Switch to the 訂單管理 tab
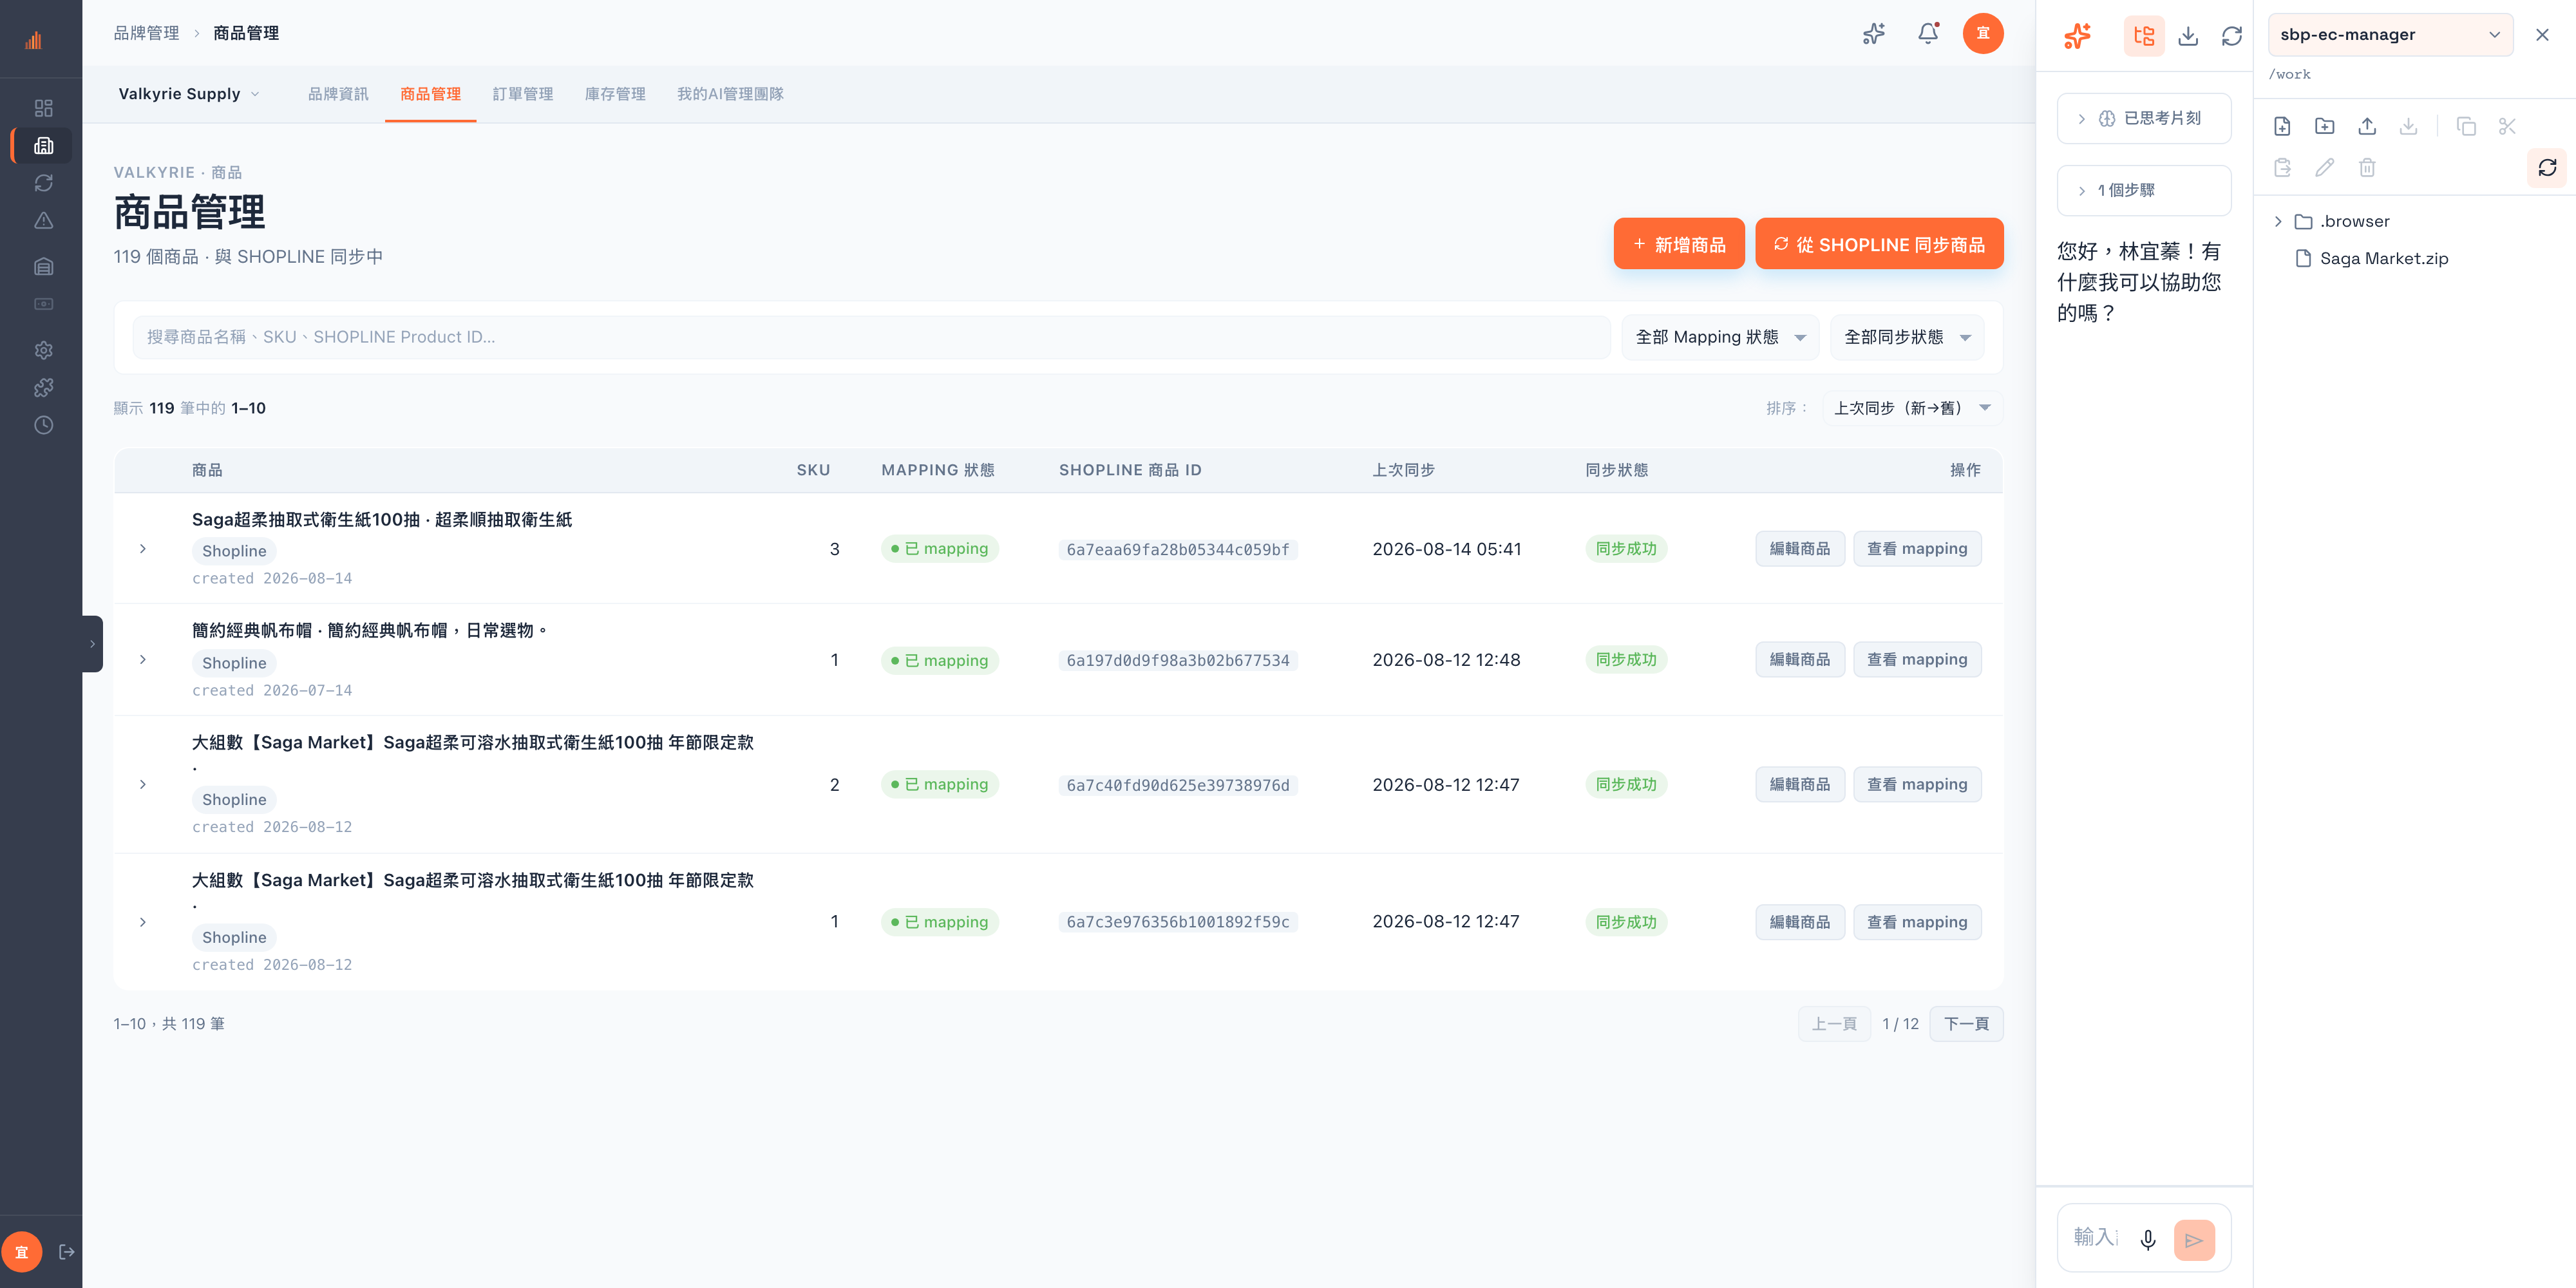Image resolution: width=2576 pixels, height=1288 pixels. tap(522, 94)
